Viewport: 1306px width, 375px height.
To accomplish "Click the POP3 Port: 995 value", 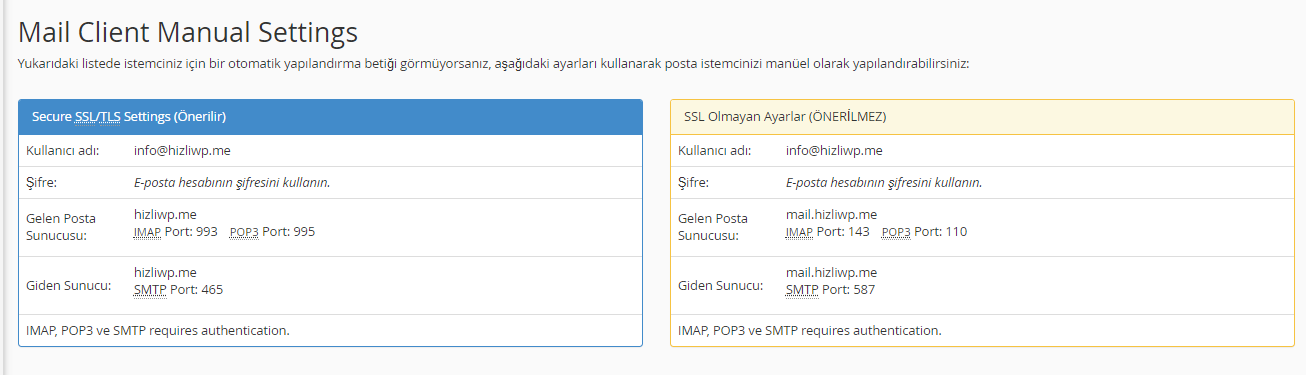I will pyautogui.click(x=272, y=232).
